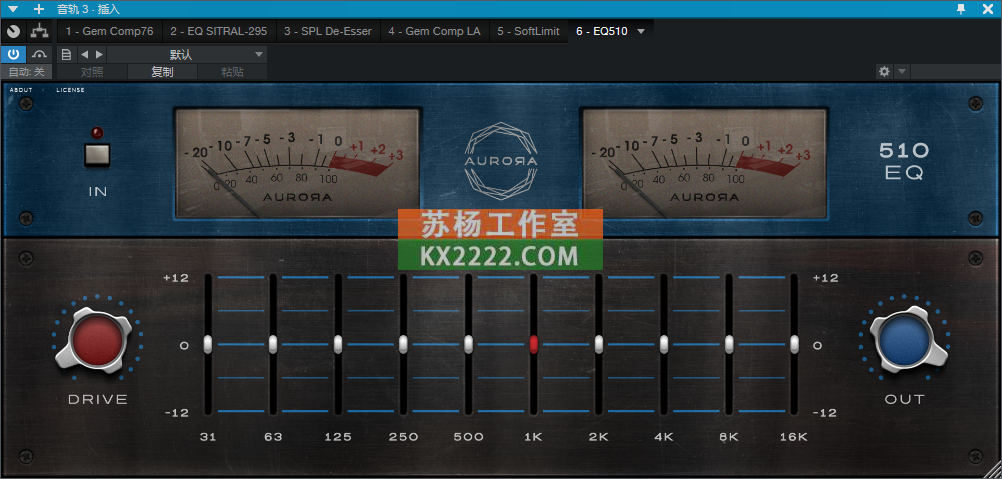Click the 16K band slider handle
This screenshot has height=479, width=1002.
pos(794,344)
